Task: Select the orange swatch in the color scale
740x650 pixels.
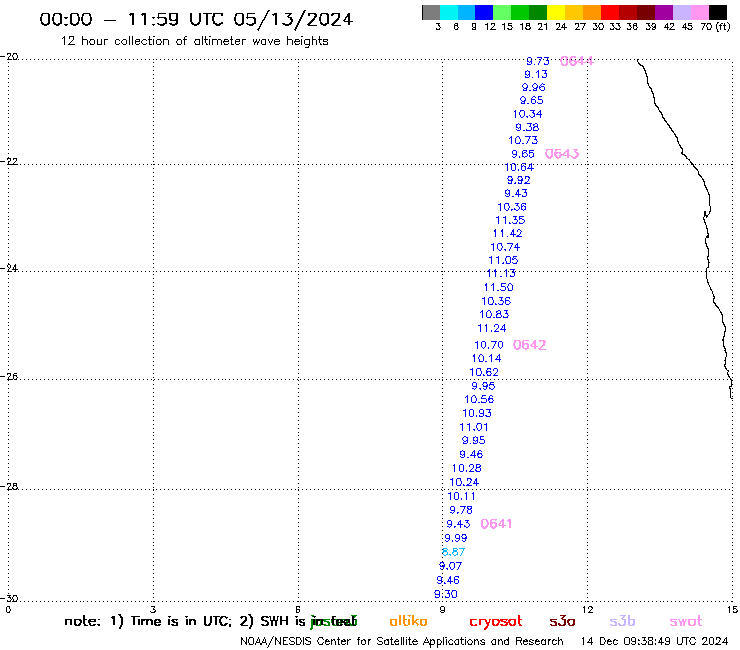Action: (x=592, y=12)
